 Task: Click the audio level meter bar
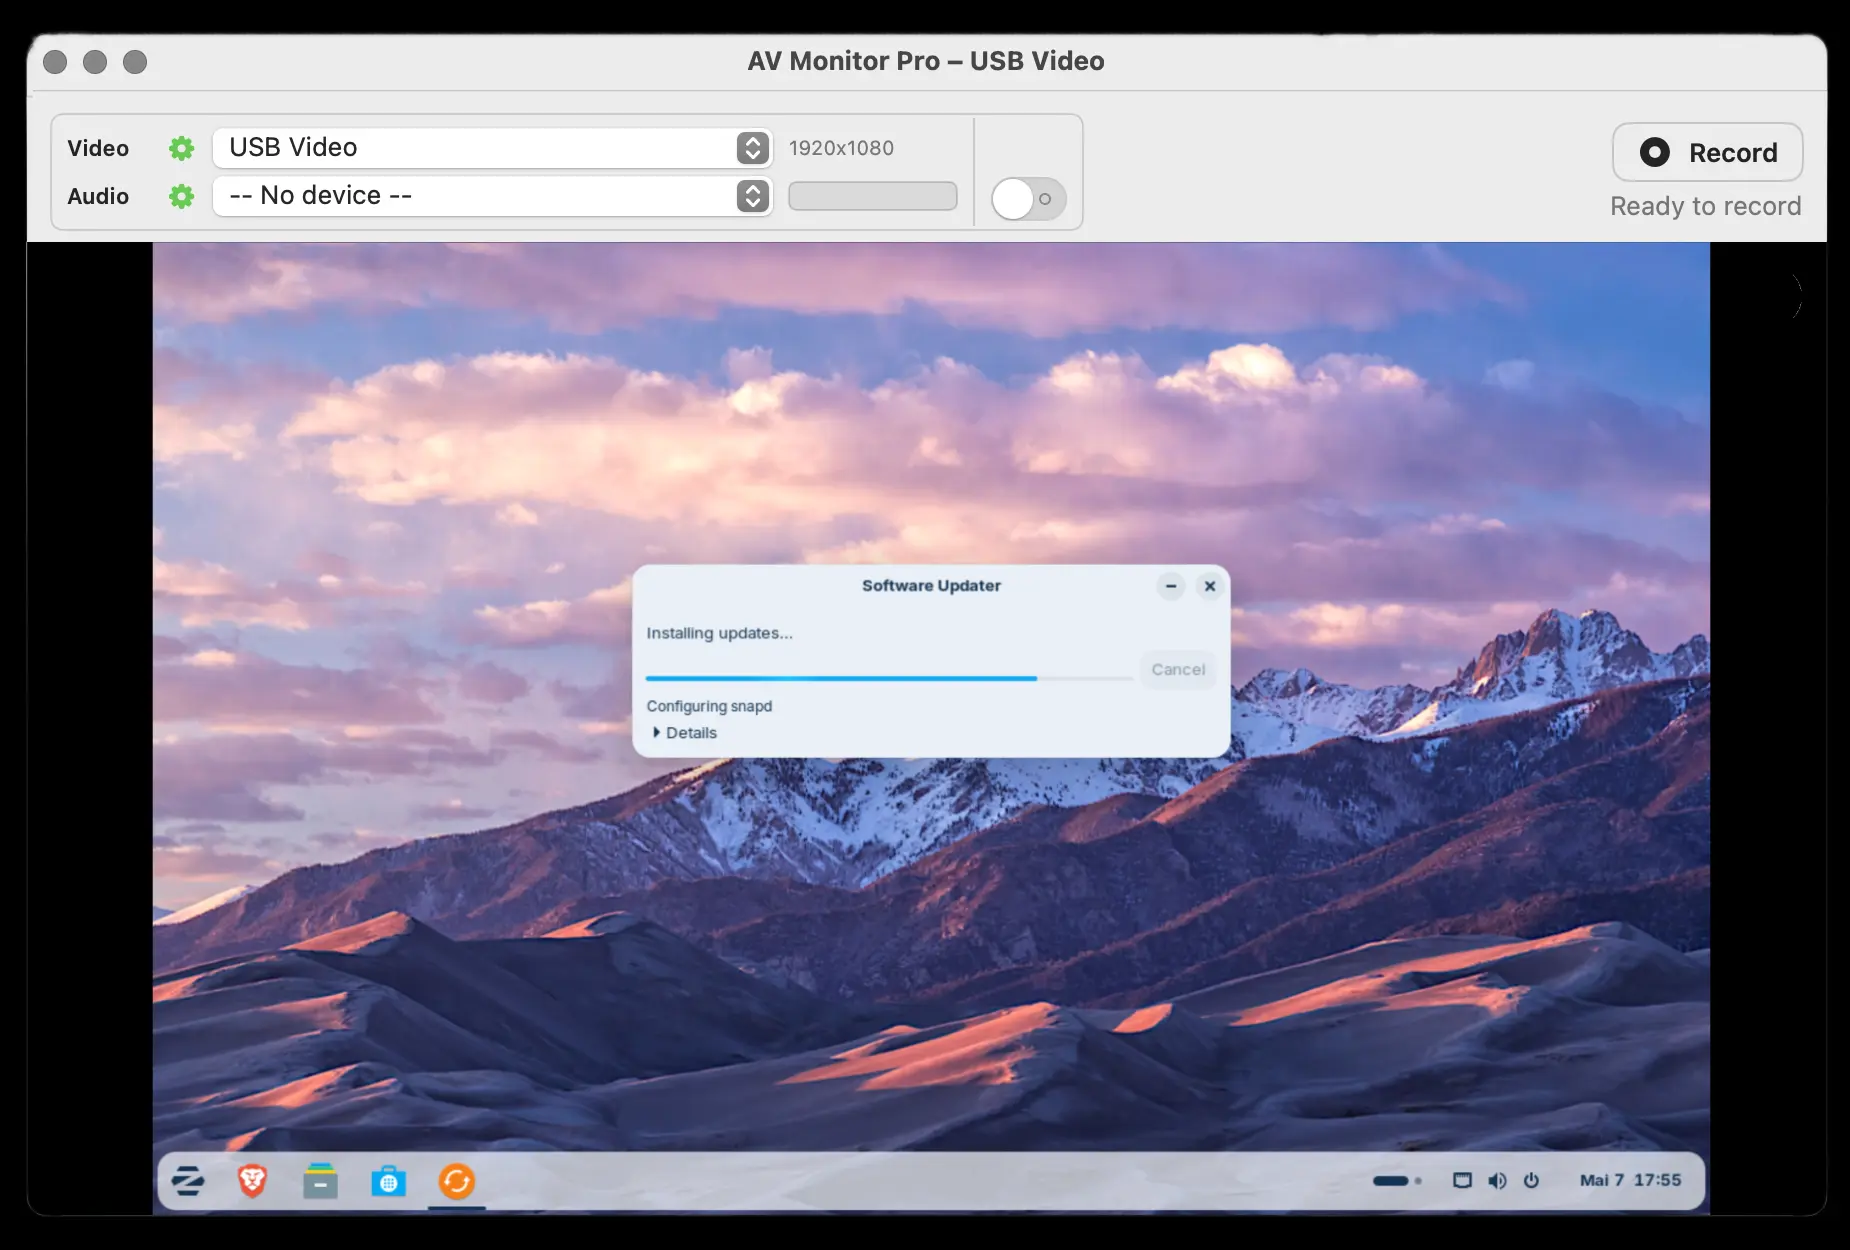(x=872, y=196)
